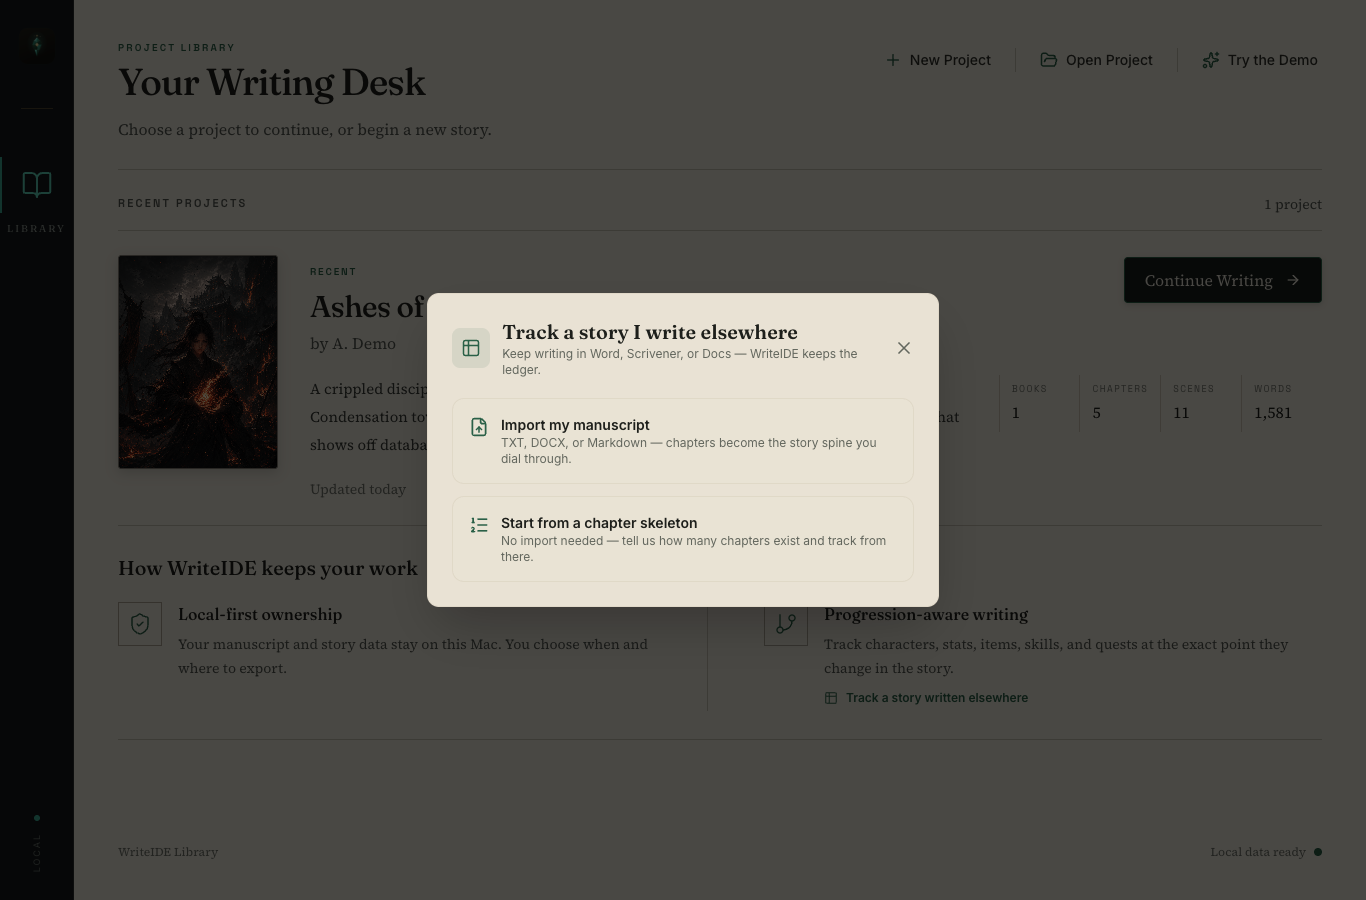
Task: Click the Scenes value 11
Action: click(1181, 413)
